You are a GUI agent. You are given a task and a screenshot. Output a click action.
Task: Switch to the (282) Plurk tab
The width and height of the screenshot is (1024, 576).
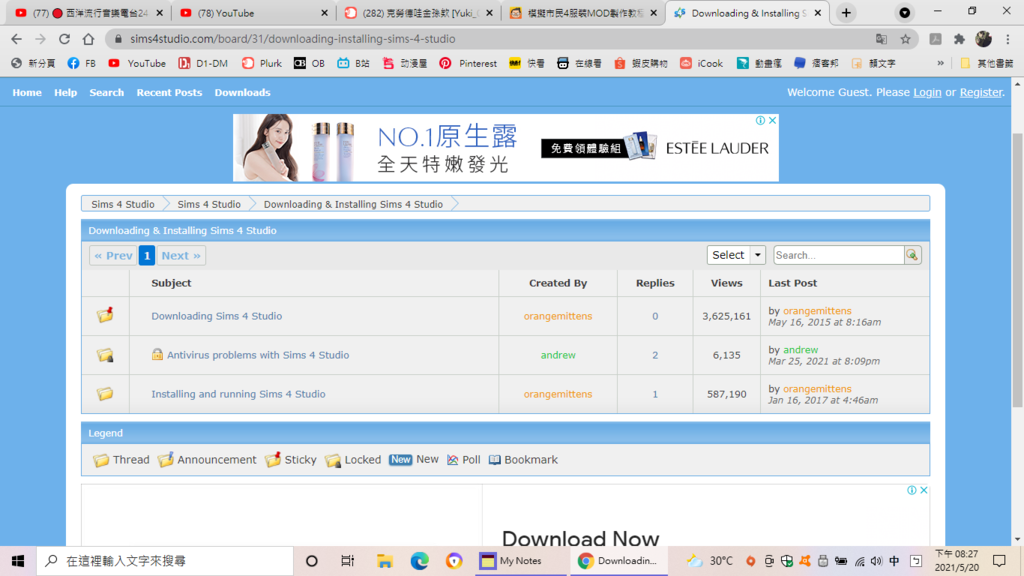point(418,13)
